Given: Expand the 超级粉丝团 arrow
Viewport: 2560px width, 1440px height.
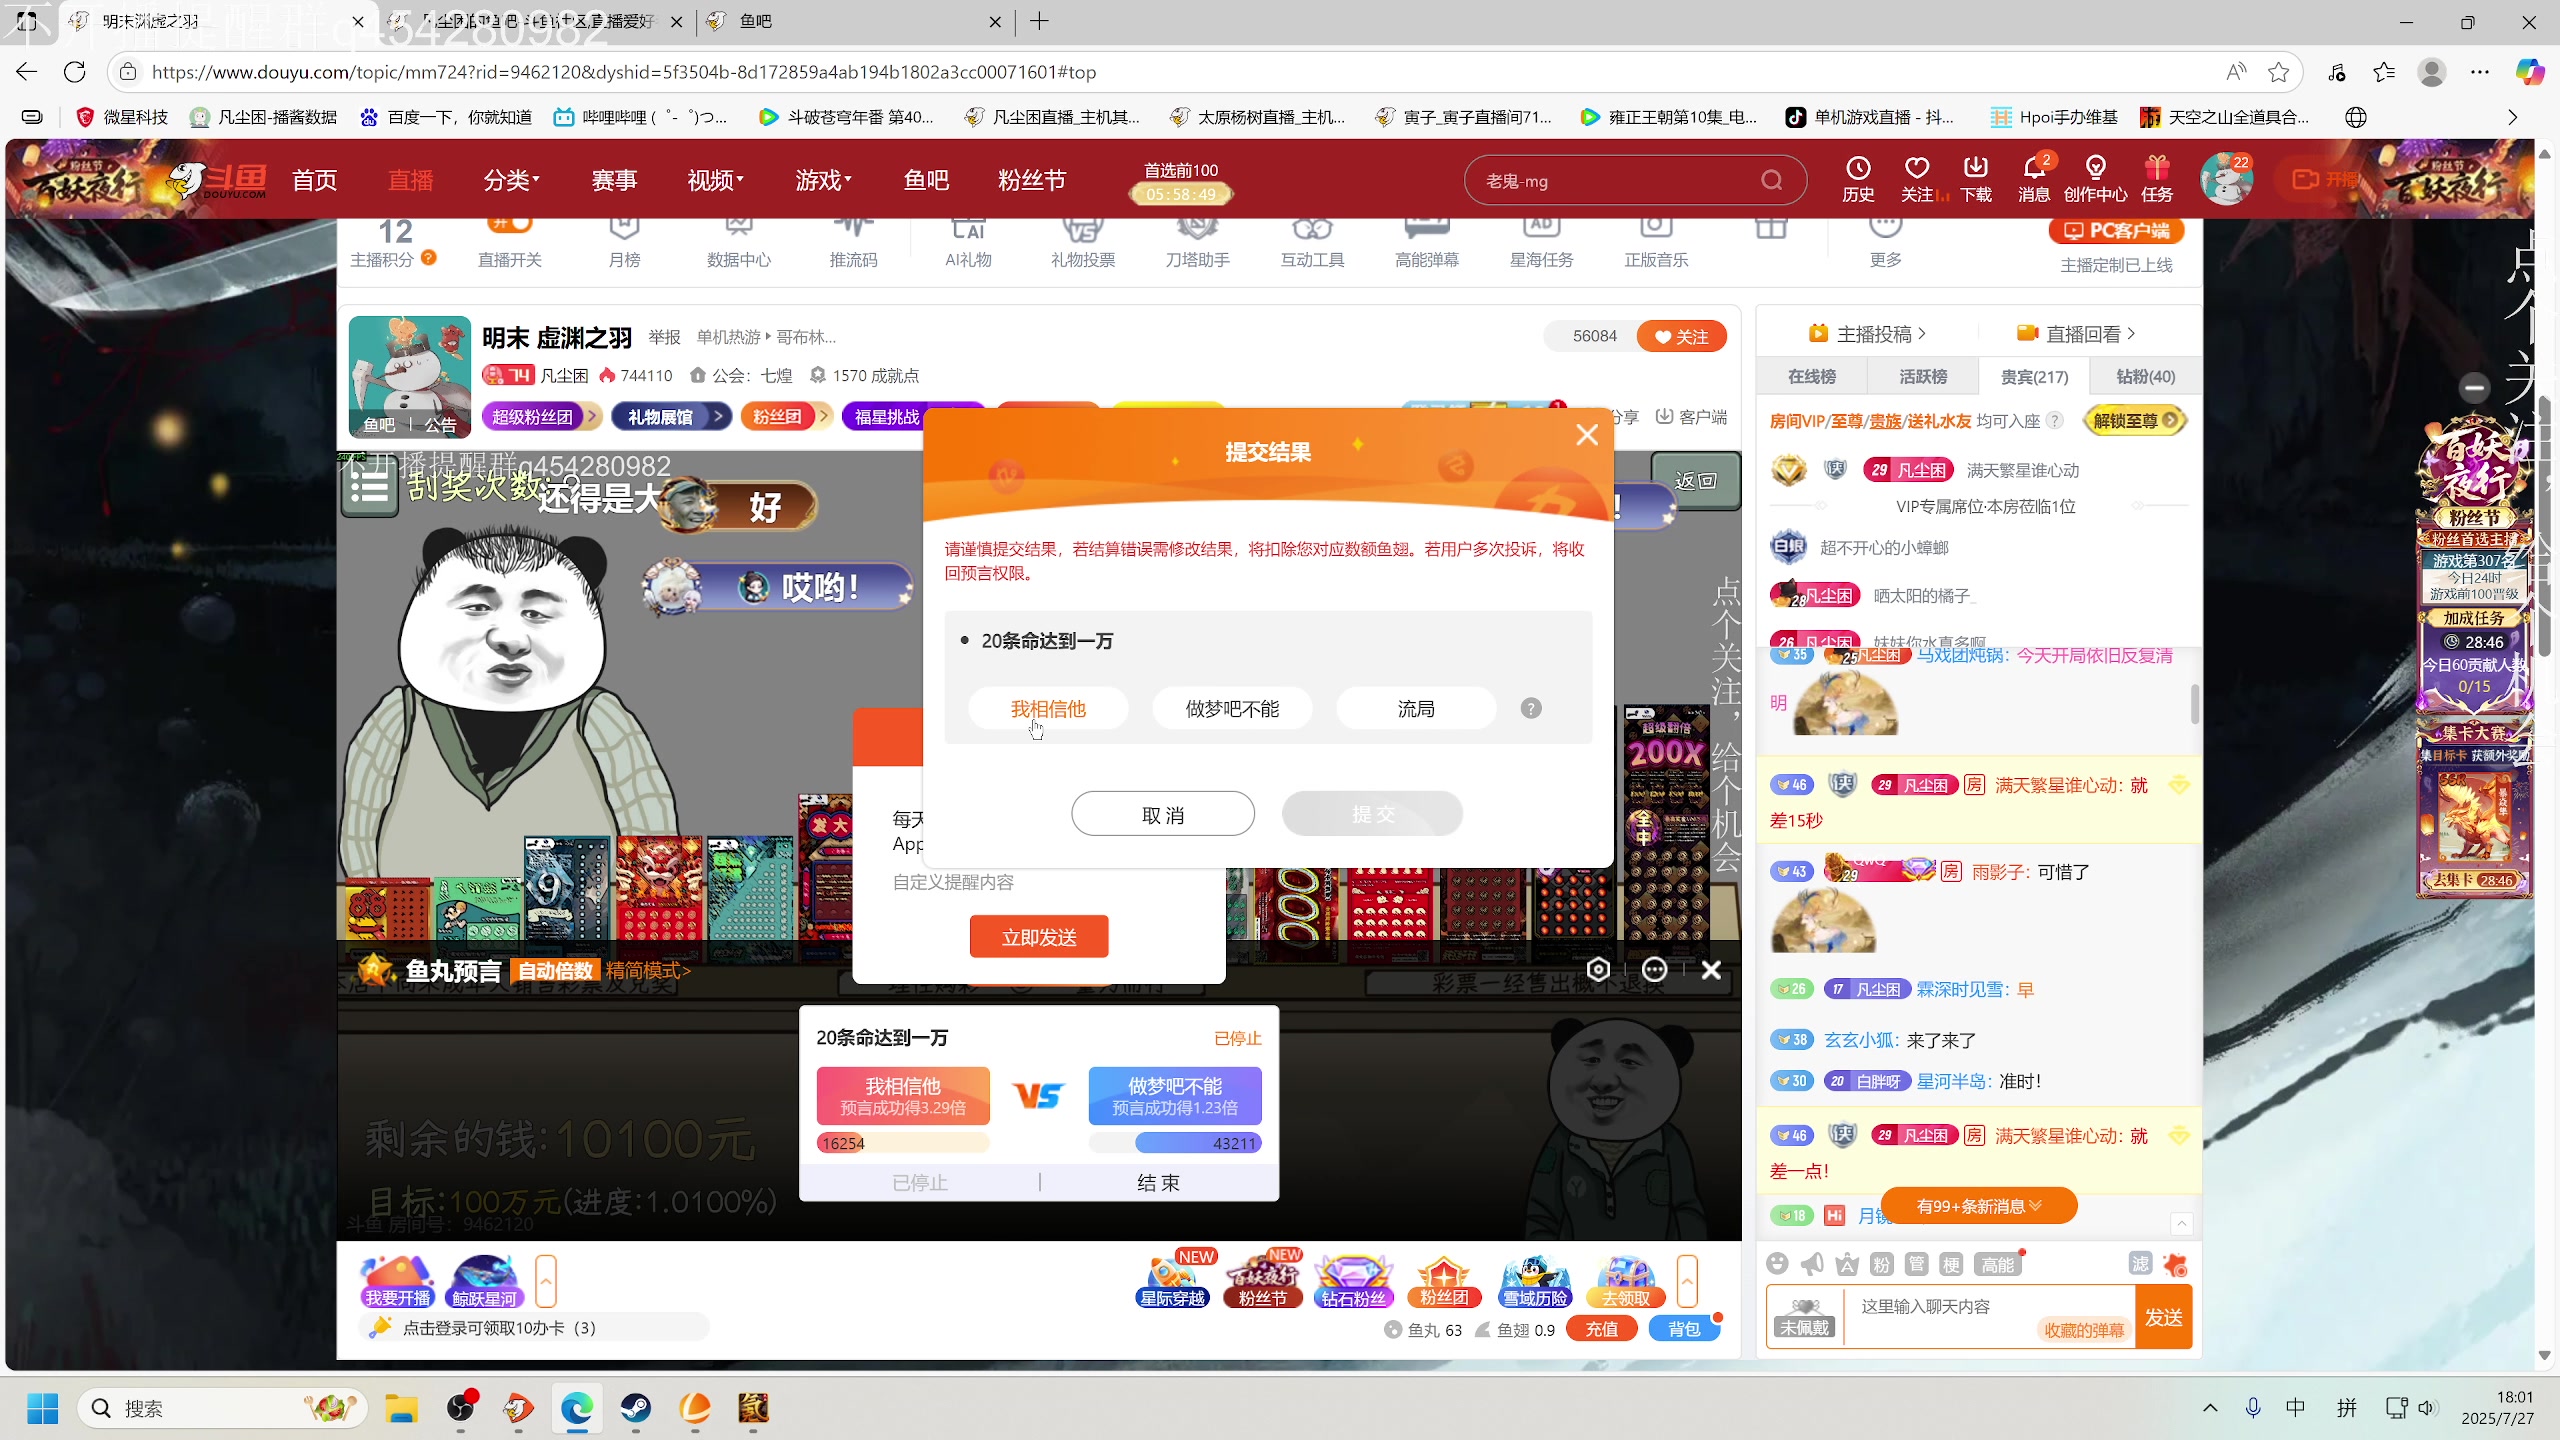Looking at the screenshot, I should click(x=592, y=416).
